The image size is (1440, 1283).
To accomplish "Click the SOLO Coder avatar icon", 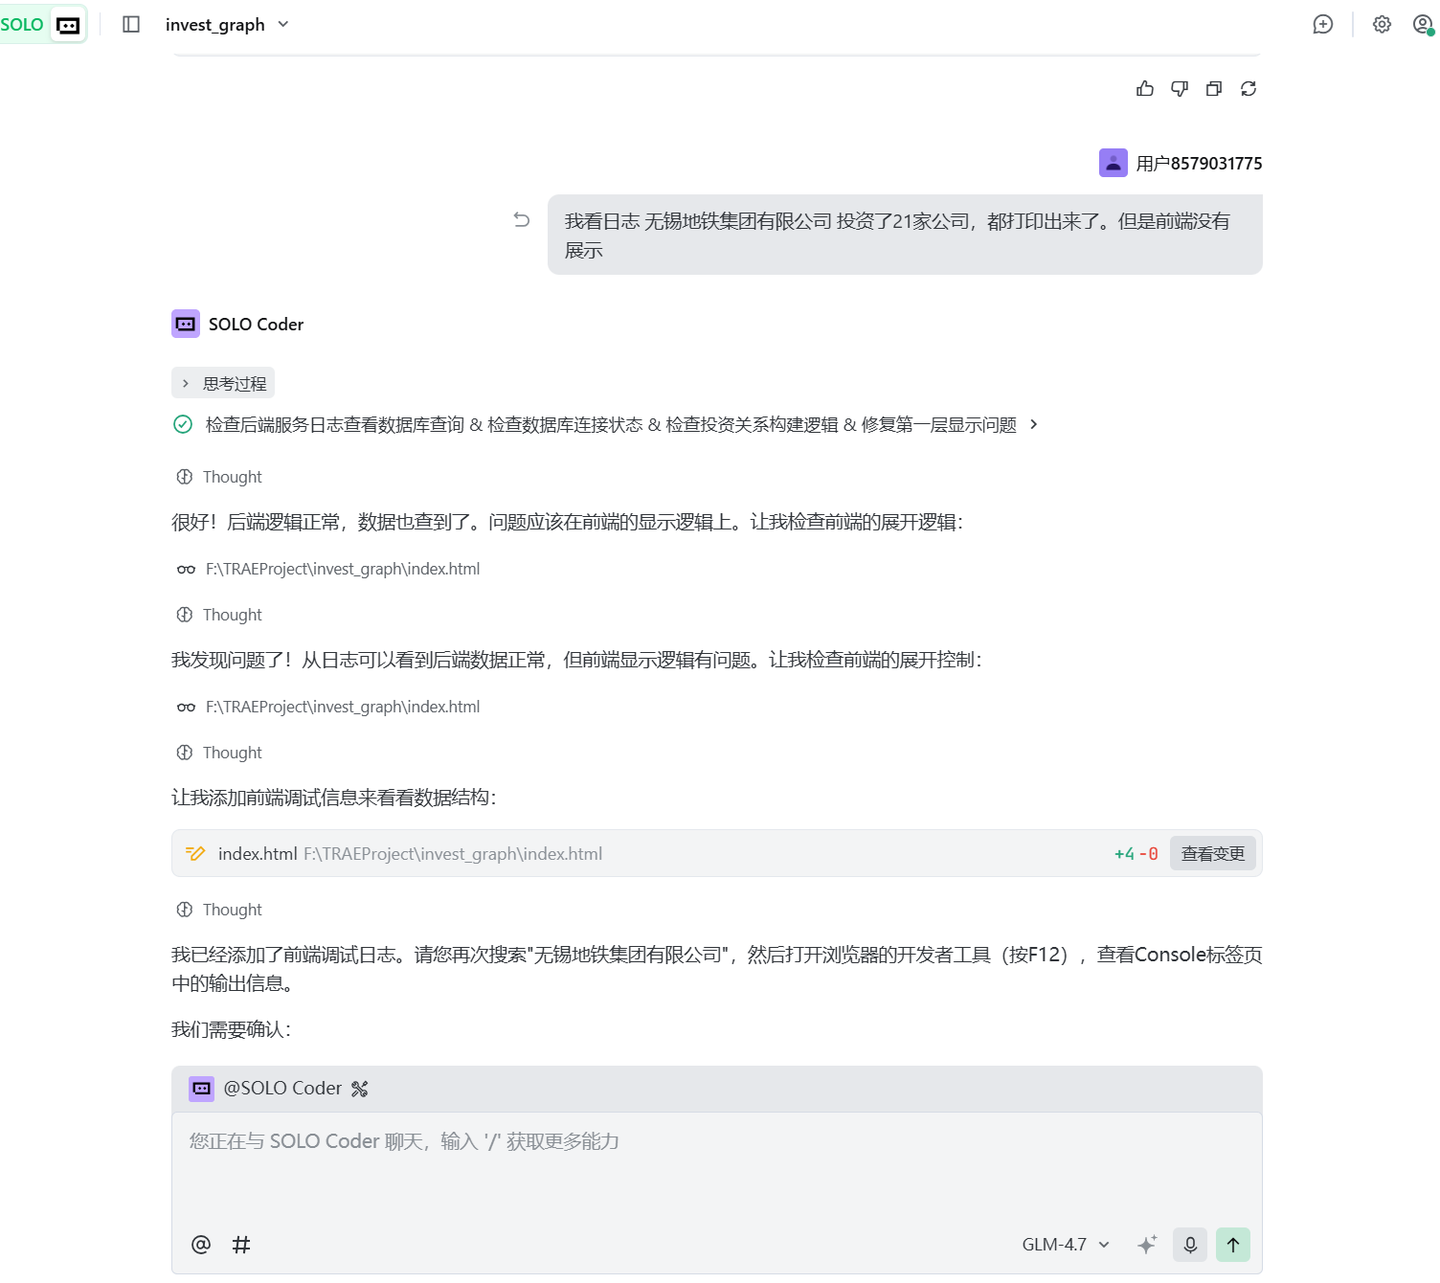I will (186, 324).
